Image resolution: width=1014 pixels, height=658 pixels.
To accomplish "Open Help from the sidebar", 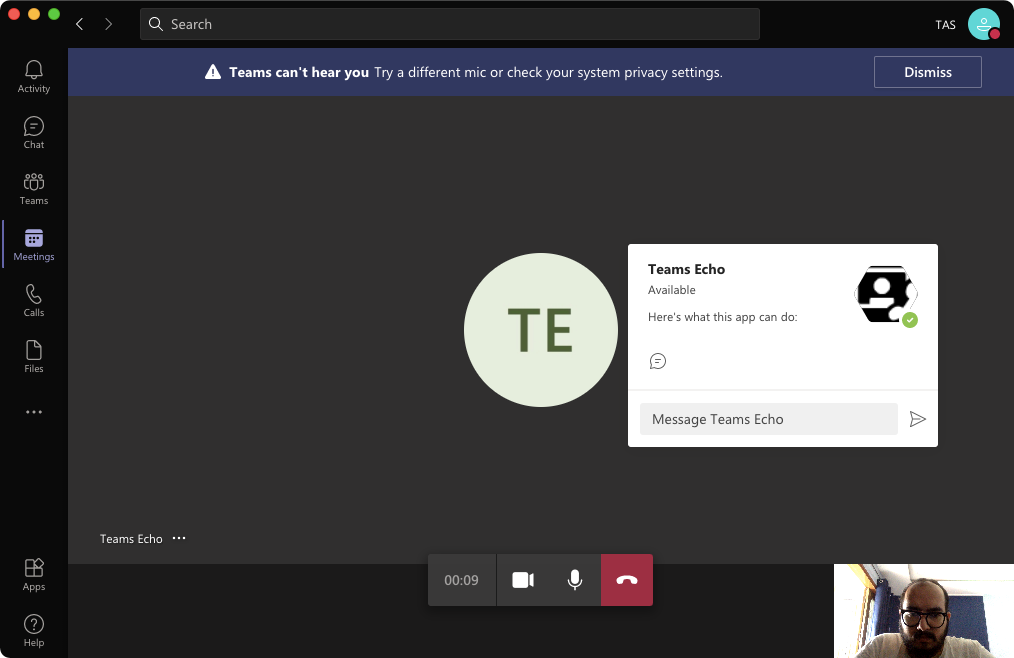I will (33, 629).
